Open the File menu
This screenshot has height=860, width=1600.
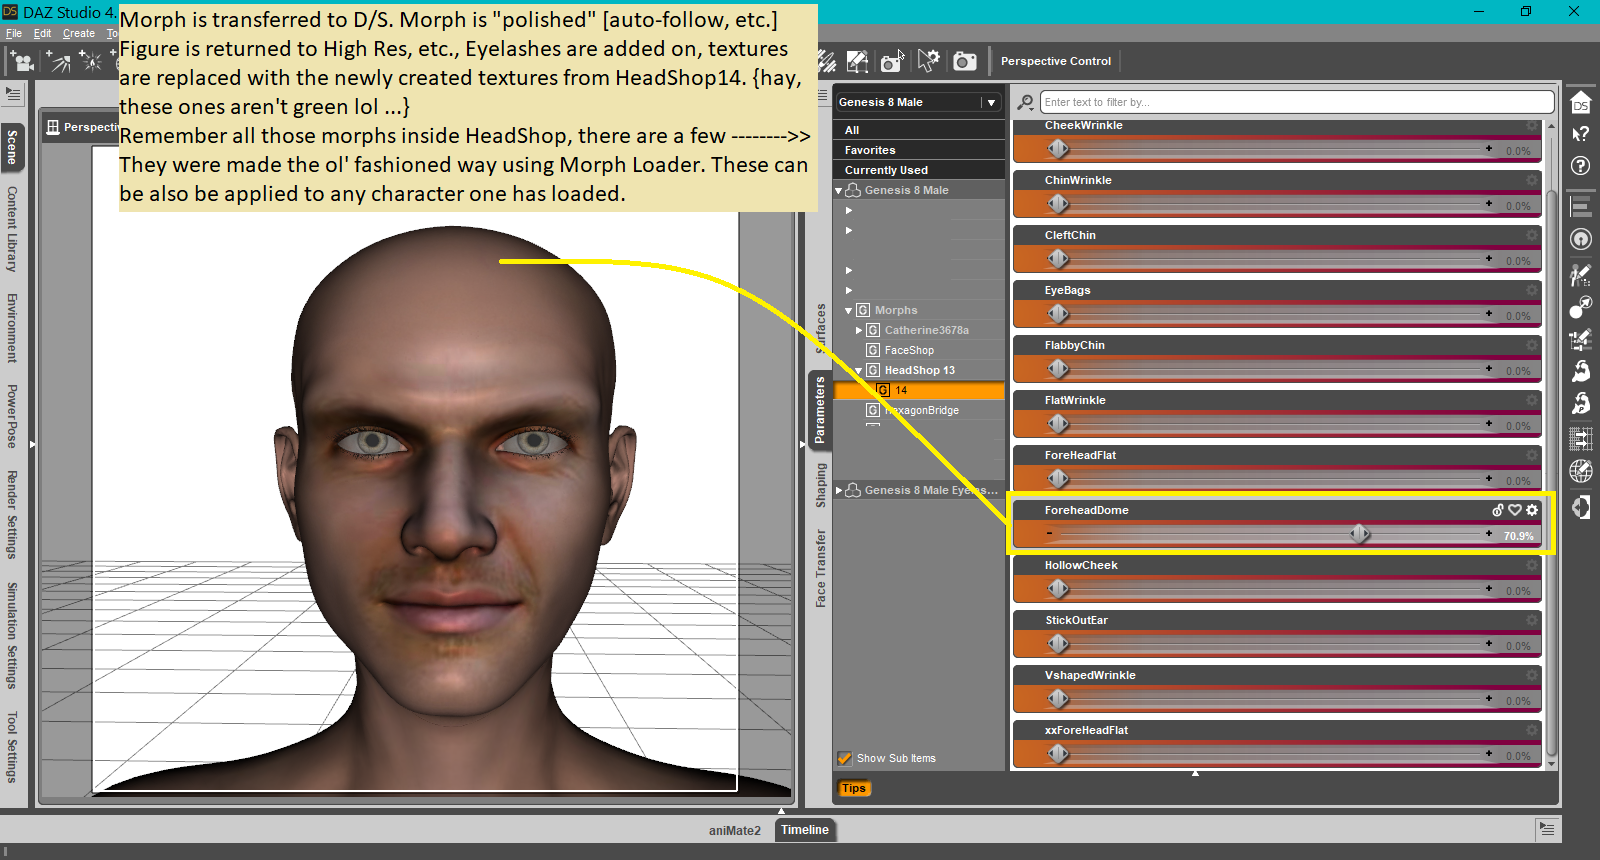(14, 33)
